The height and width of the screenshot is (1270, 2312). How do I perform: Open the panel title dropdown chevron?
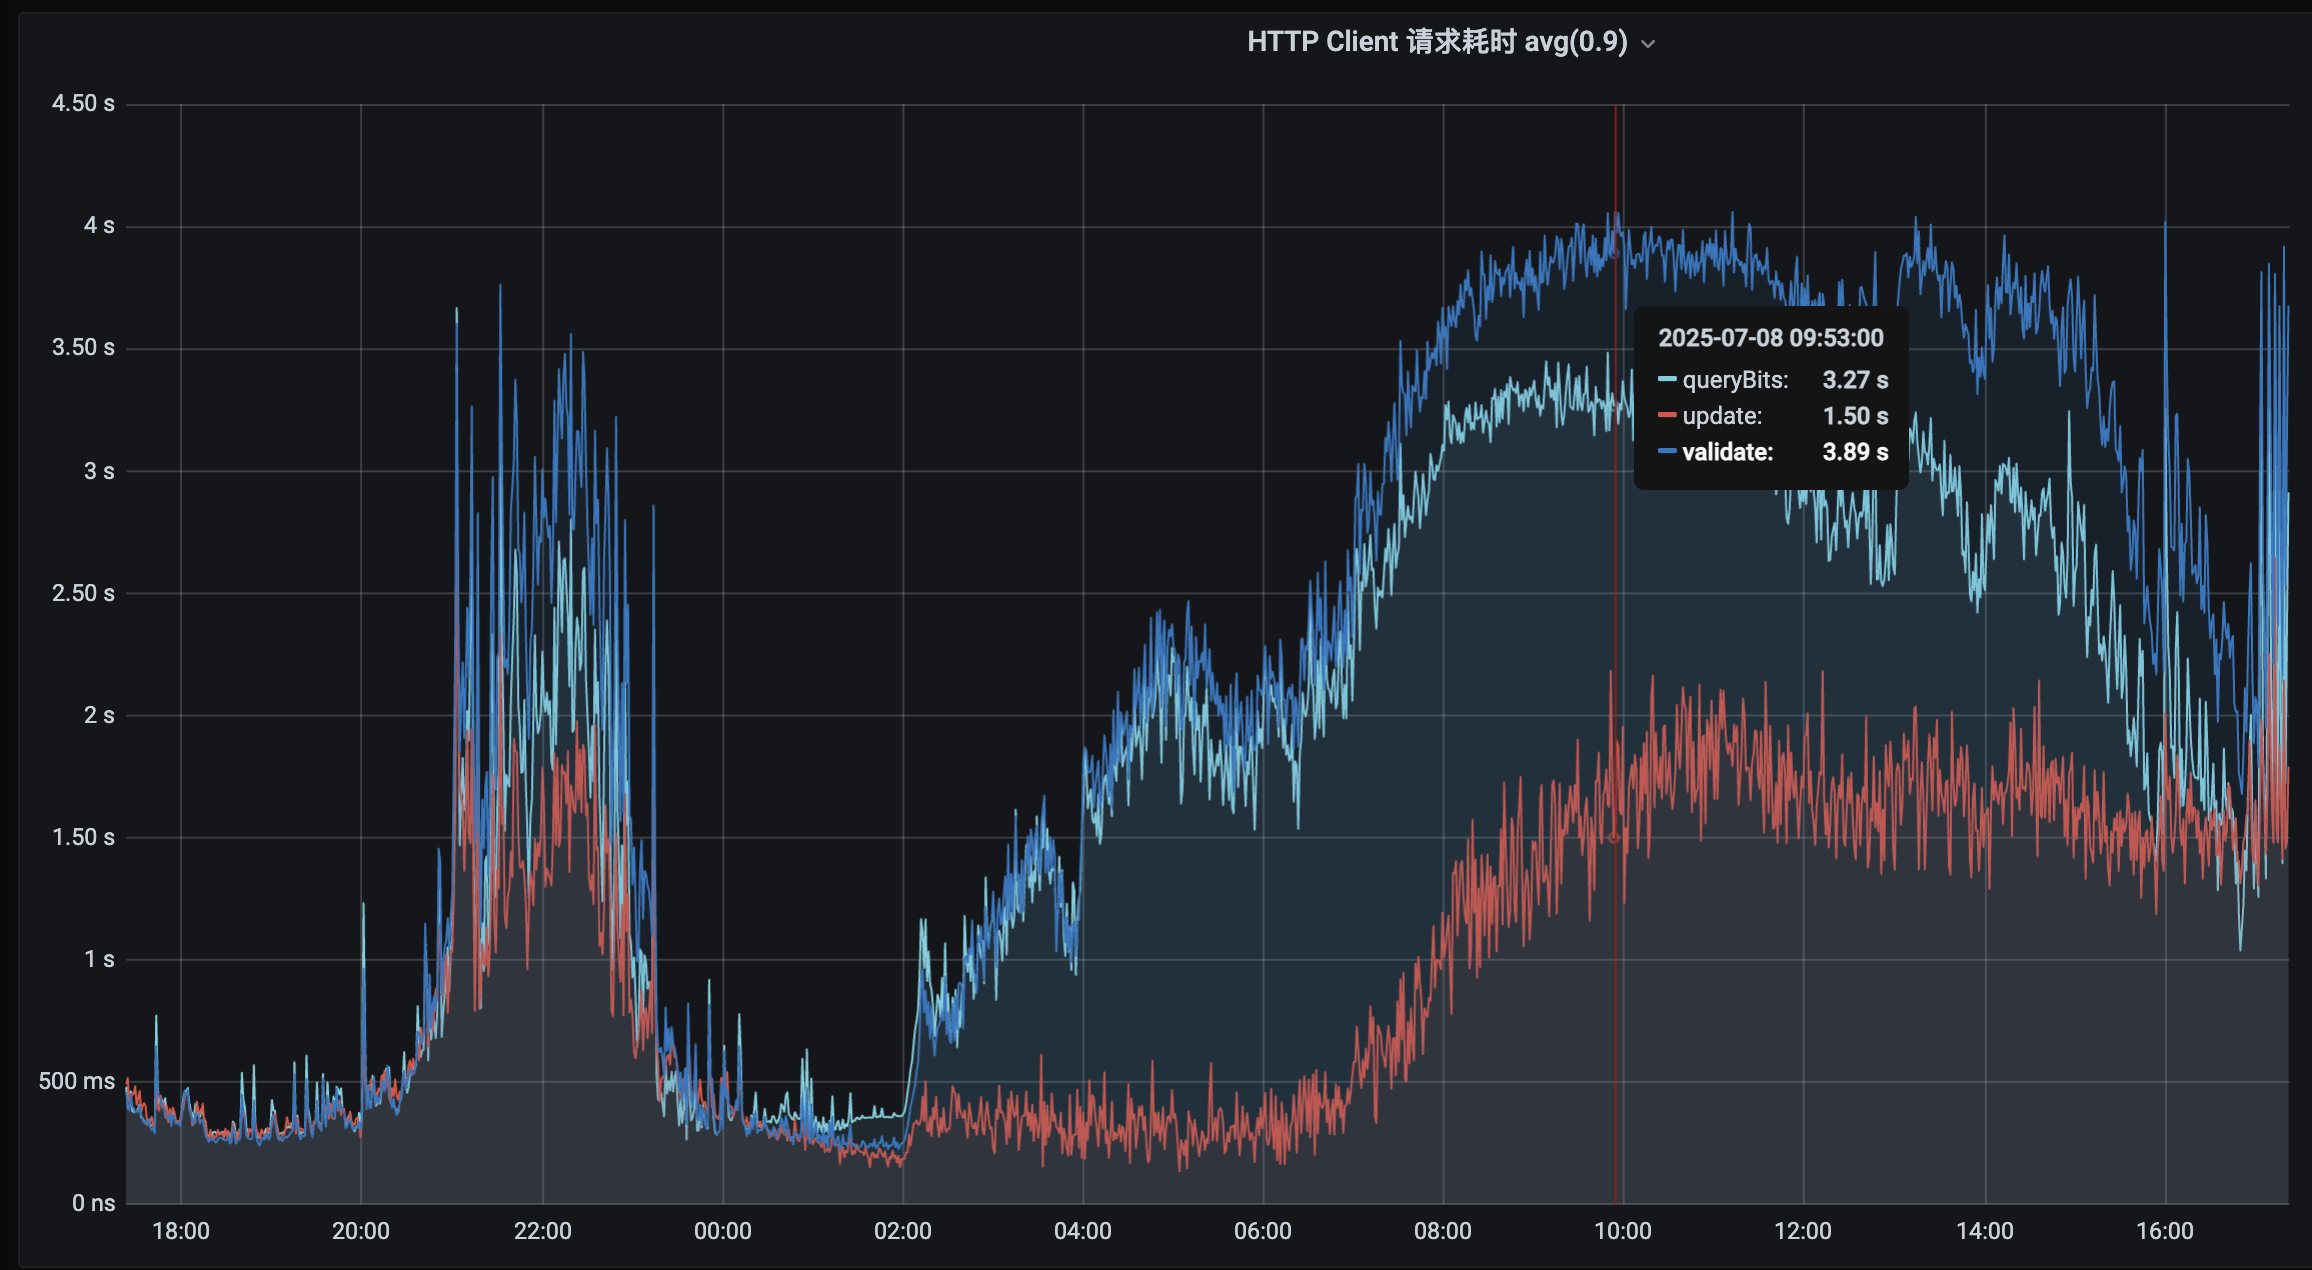tap(1648, 44)
